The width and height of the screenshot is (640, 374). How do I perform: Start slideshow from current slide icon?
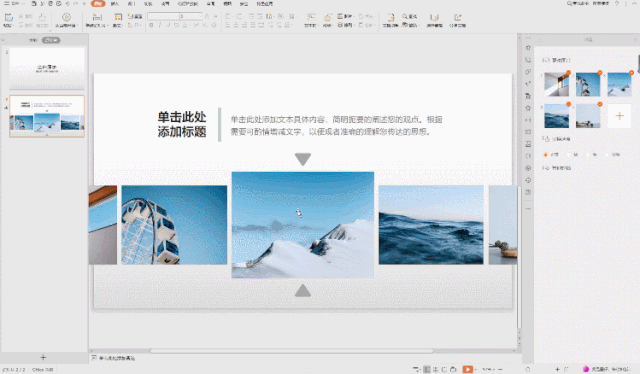pyautogui.click(x=66, y=17)
